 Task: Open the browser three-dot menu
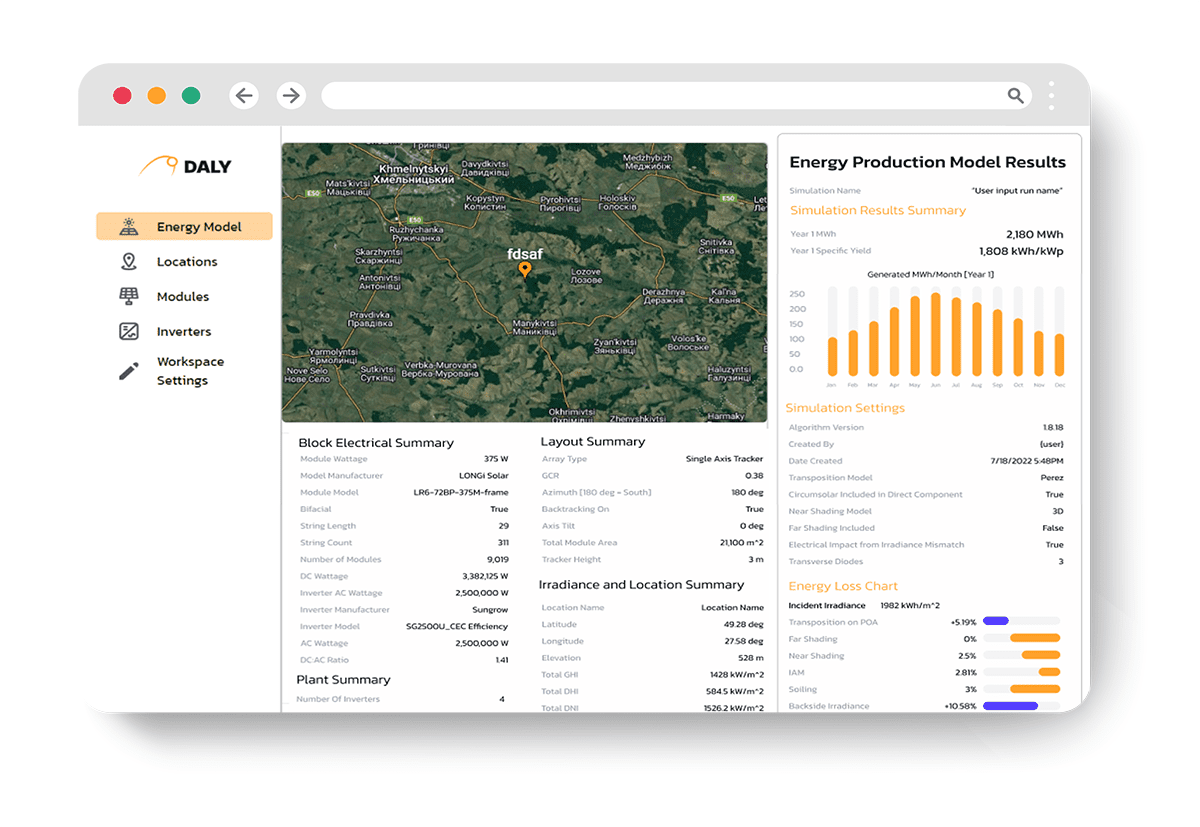pos(1051,95)
